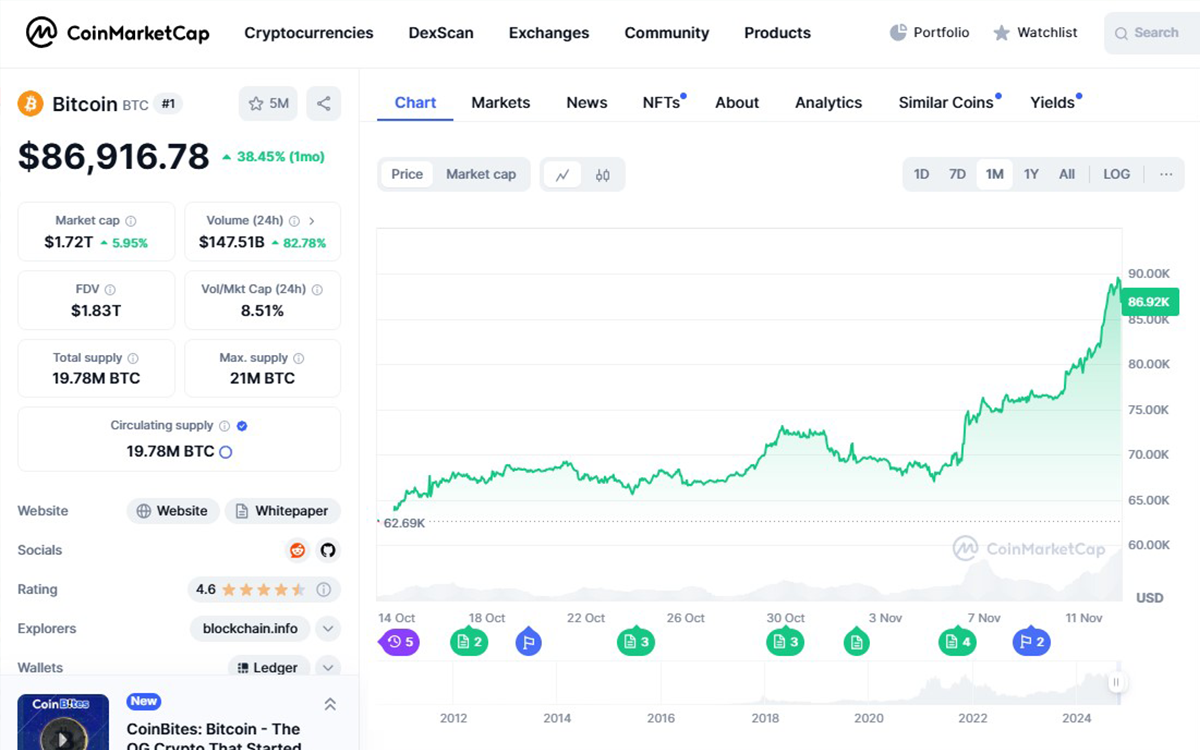Open blockchain.info explorer
1200x750 pixels.
[250, 629]
